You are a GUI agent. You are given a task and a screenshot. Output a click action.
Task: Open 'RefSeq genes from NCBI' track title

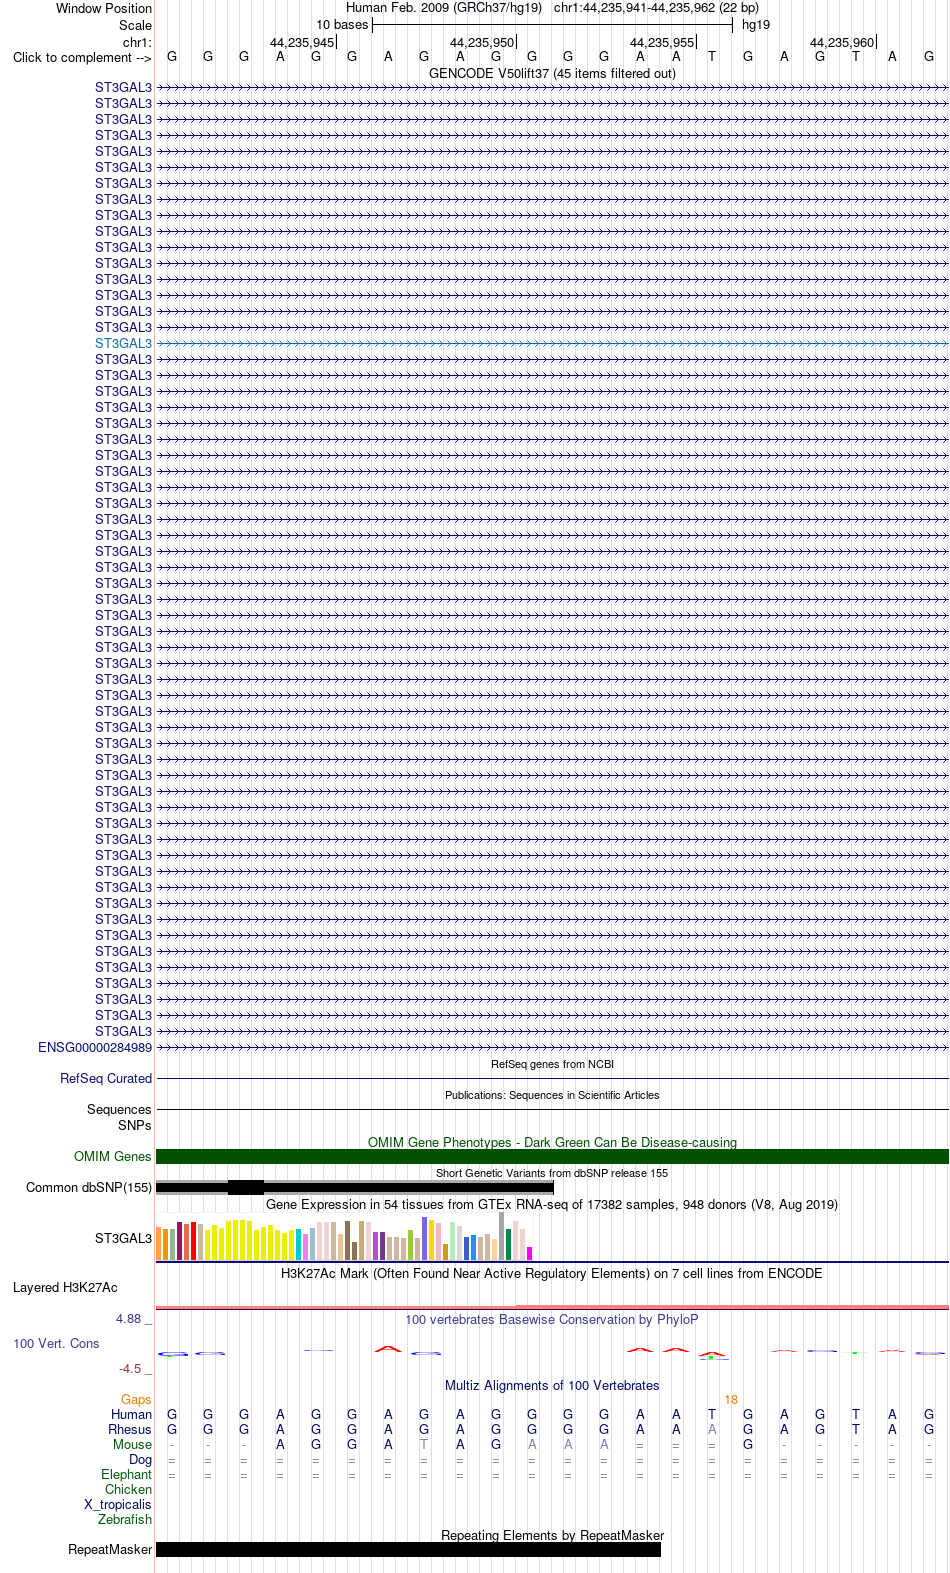552,1064
